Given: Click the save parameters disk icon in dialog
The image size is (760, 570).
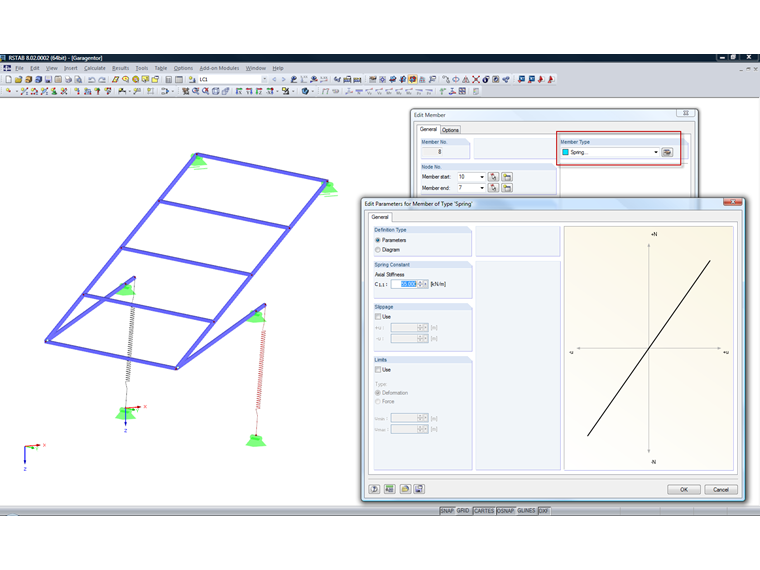Looking at the screenshot, I should coord(419,489).
